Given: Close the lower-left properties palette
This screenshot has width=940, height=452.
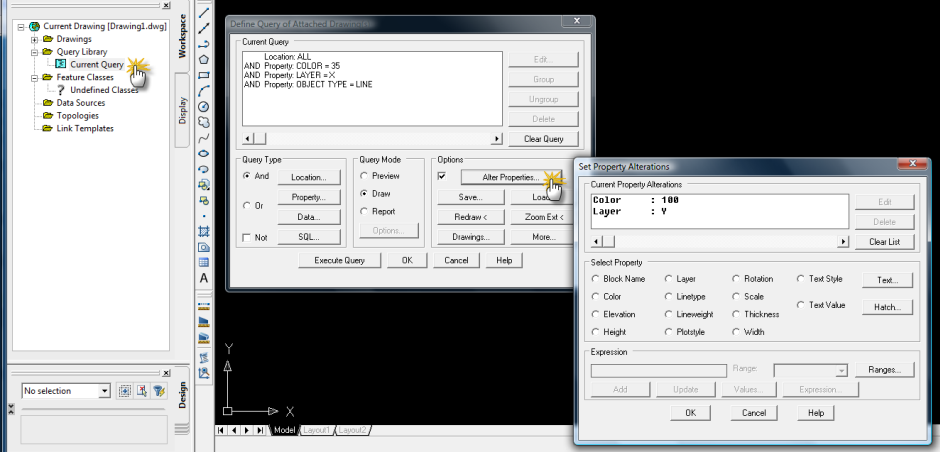Looking at the screenshot, I should (x=166, y=373).
